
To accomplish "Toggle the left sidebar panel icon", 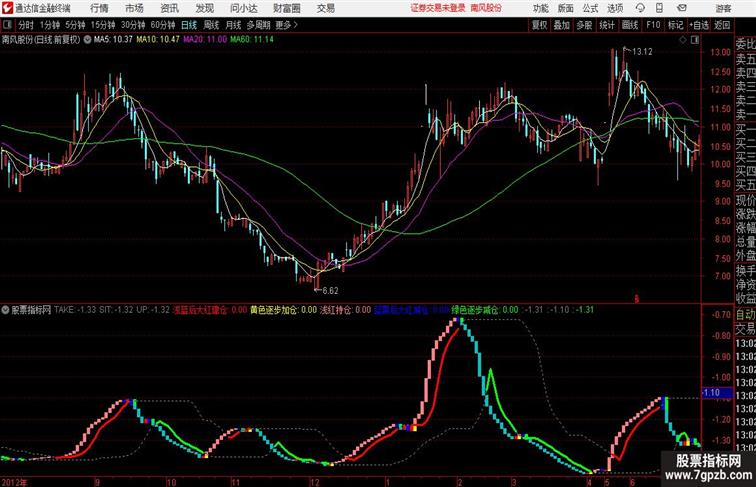I will (7, 25).
